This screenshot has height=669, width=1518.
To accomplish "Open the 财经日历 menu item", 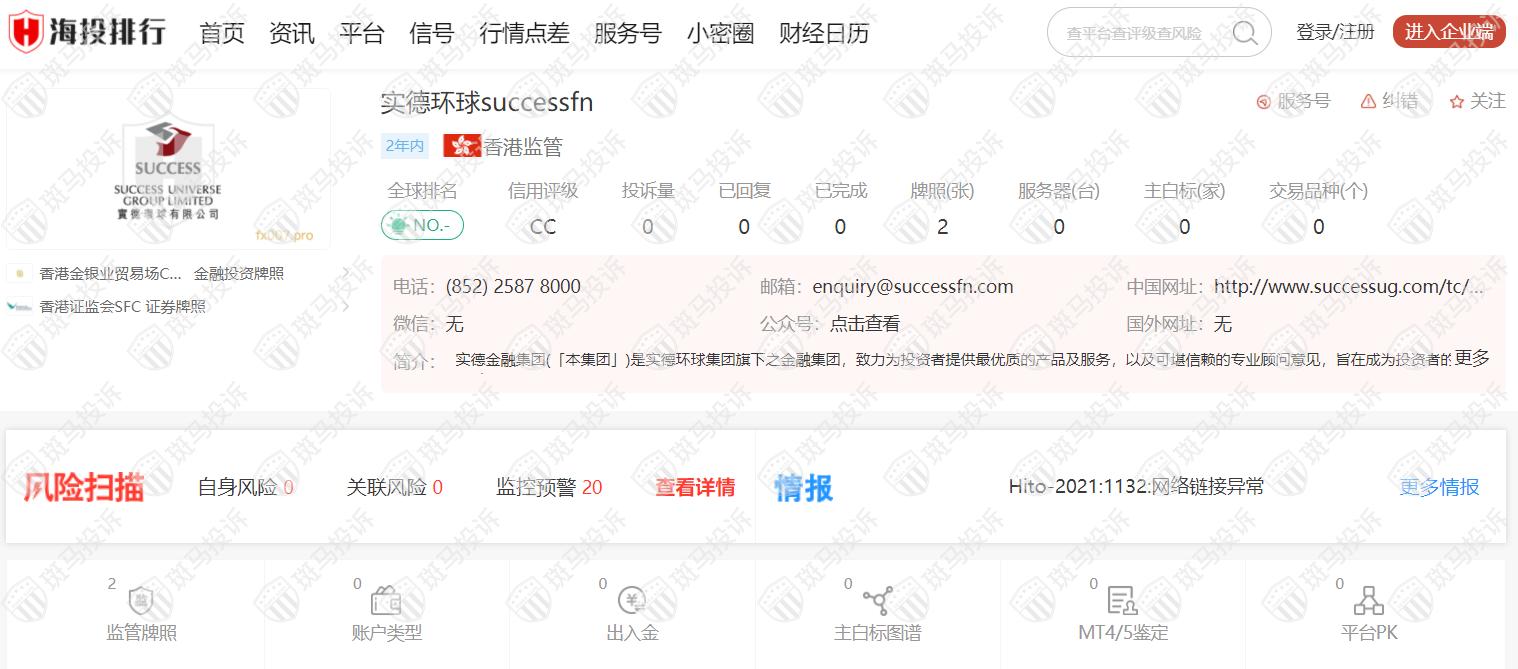I will pyautogui.click(x=823, y=33).
